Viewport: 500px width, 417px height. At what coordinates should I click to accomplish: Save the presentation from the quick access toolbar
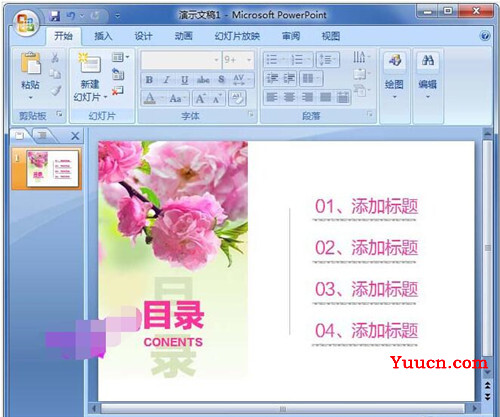(55, 16)
